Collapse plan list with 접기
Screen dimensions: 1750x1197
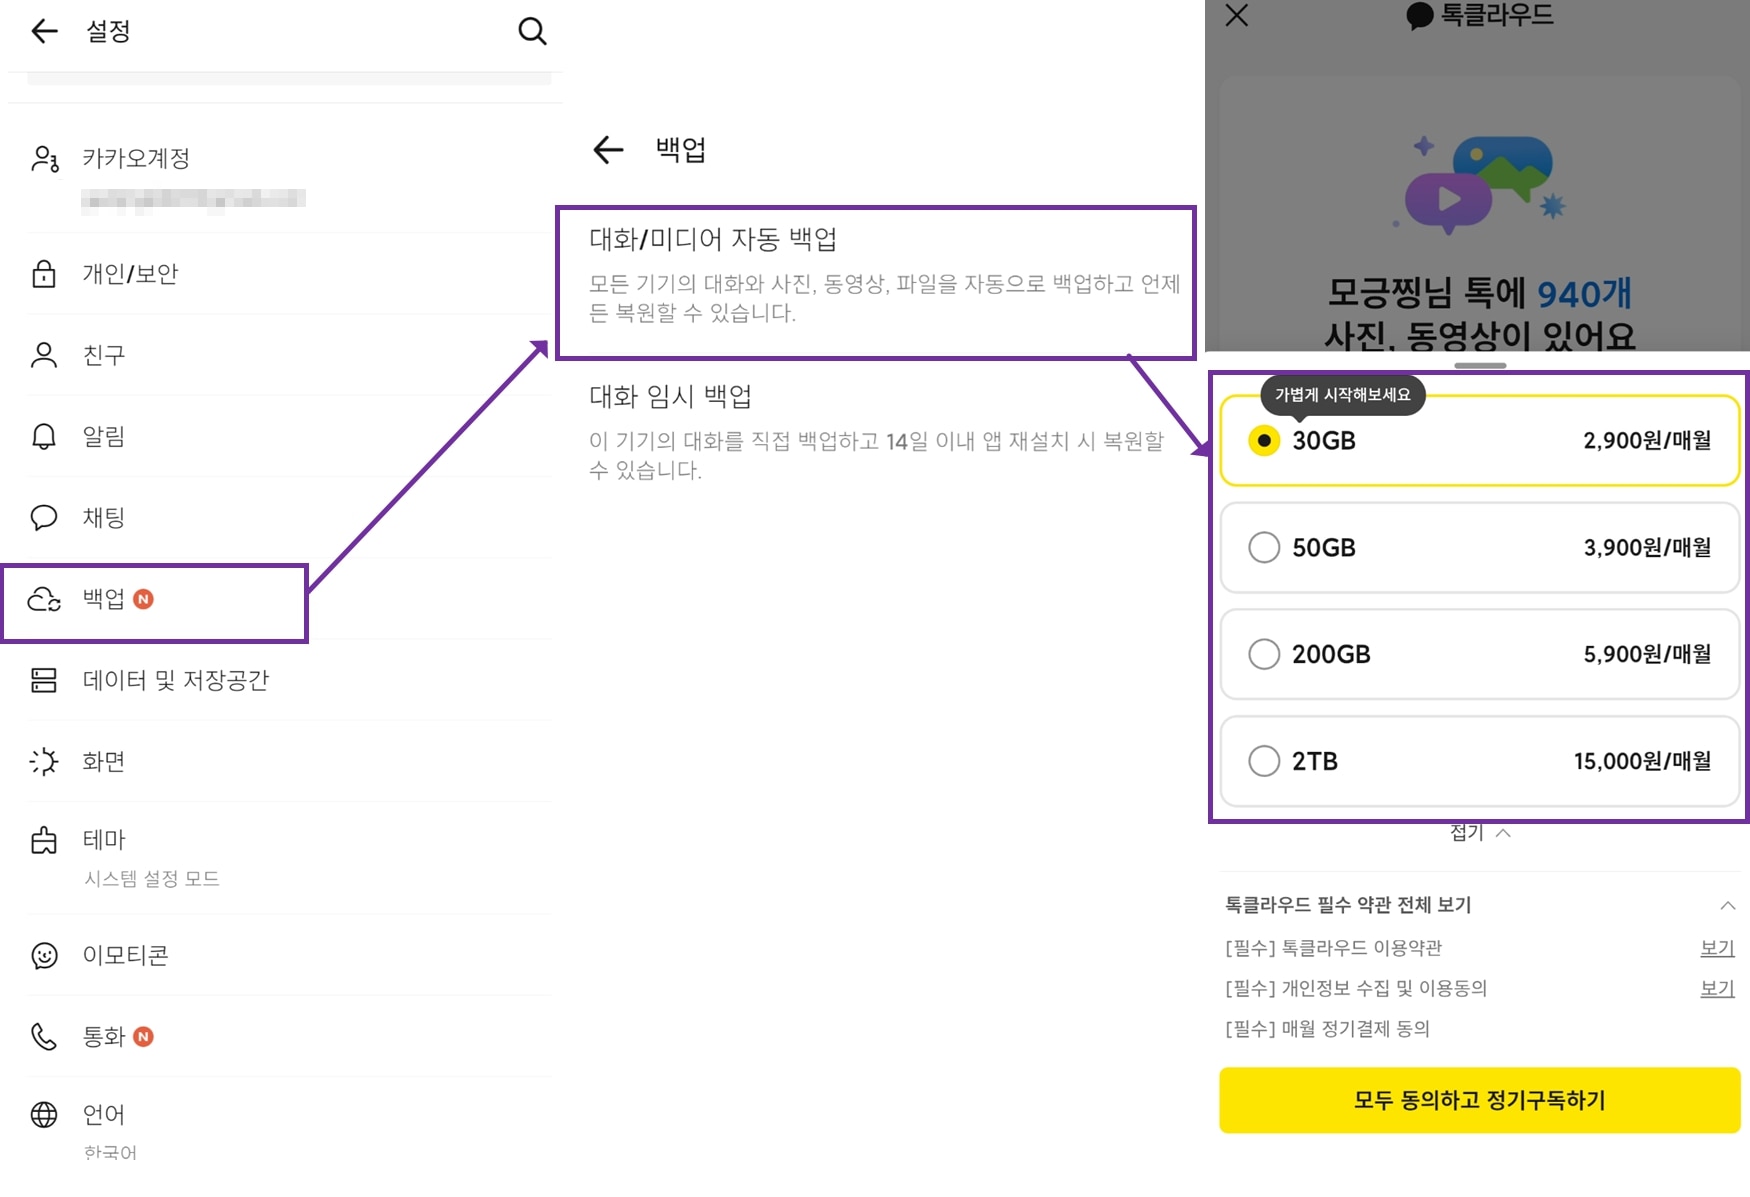click(x=1479, y=833)
